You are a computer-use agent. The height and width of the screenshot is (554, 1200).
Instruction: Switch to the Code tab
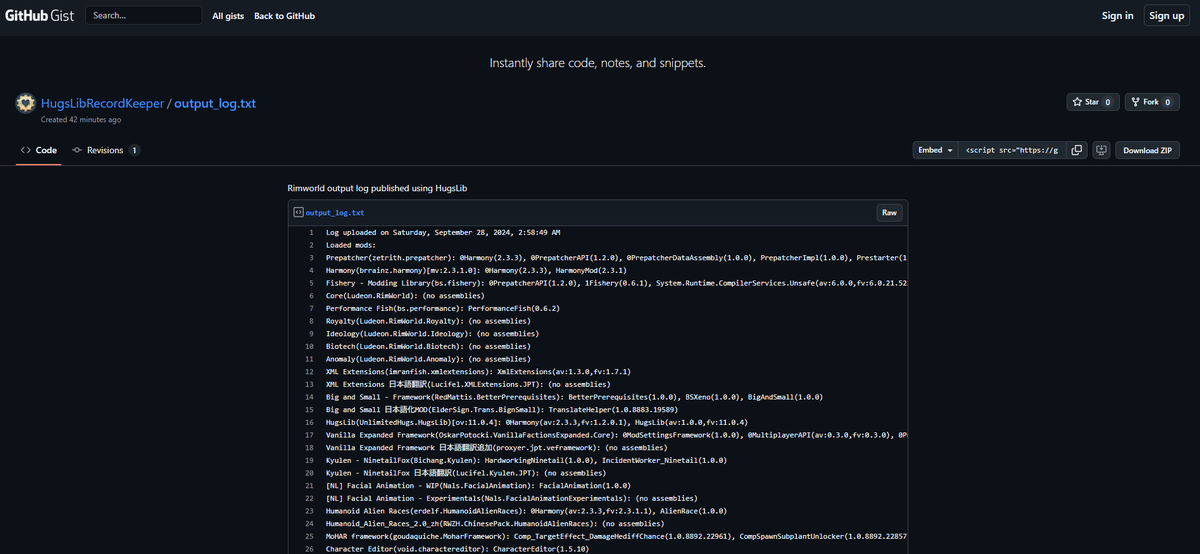coord(39,150)
